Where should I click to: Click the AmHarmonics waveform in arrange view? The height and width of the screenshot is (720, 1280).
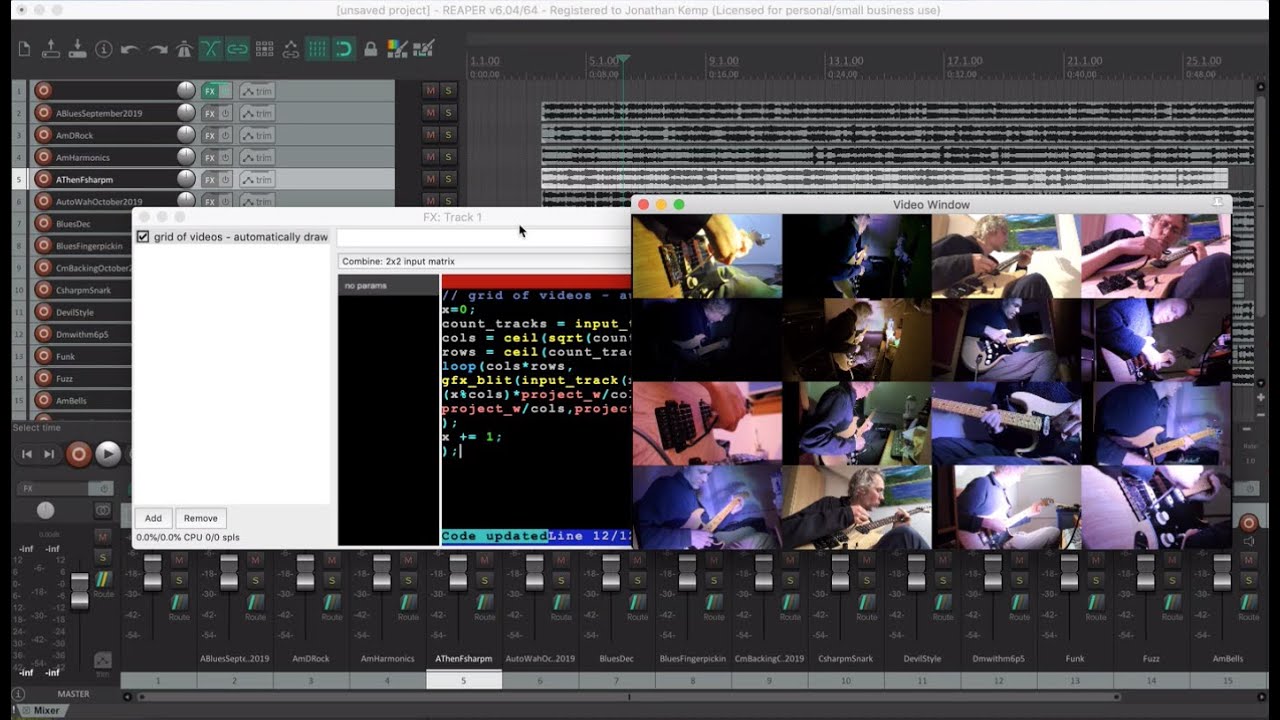[898, 155]
